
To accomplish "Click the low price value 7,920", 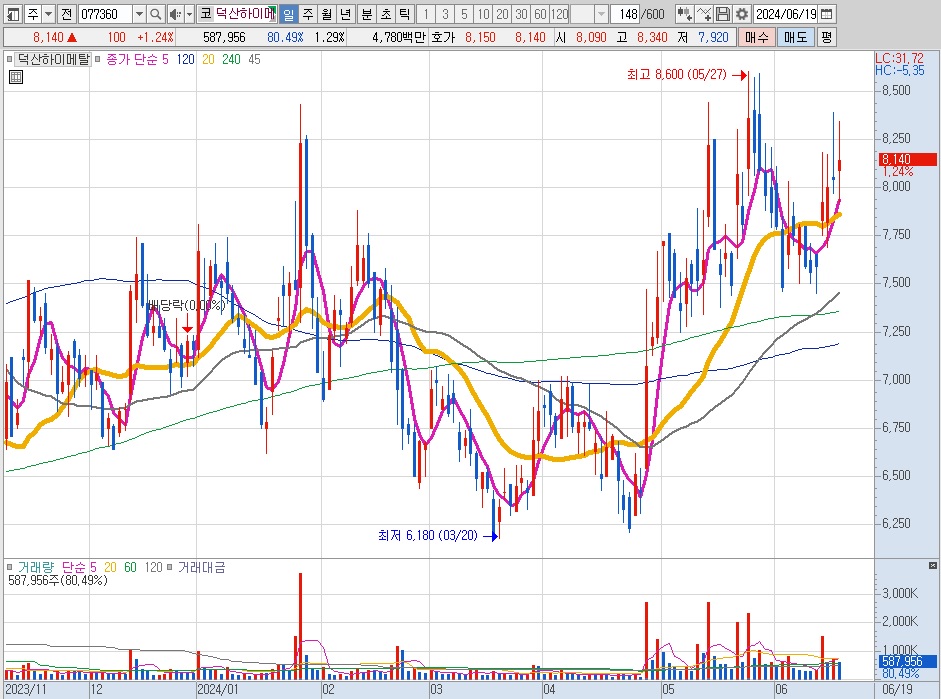I will [x=713, y=38].
